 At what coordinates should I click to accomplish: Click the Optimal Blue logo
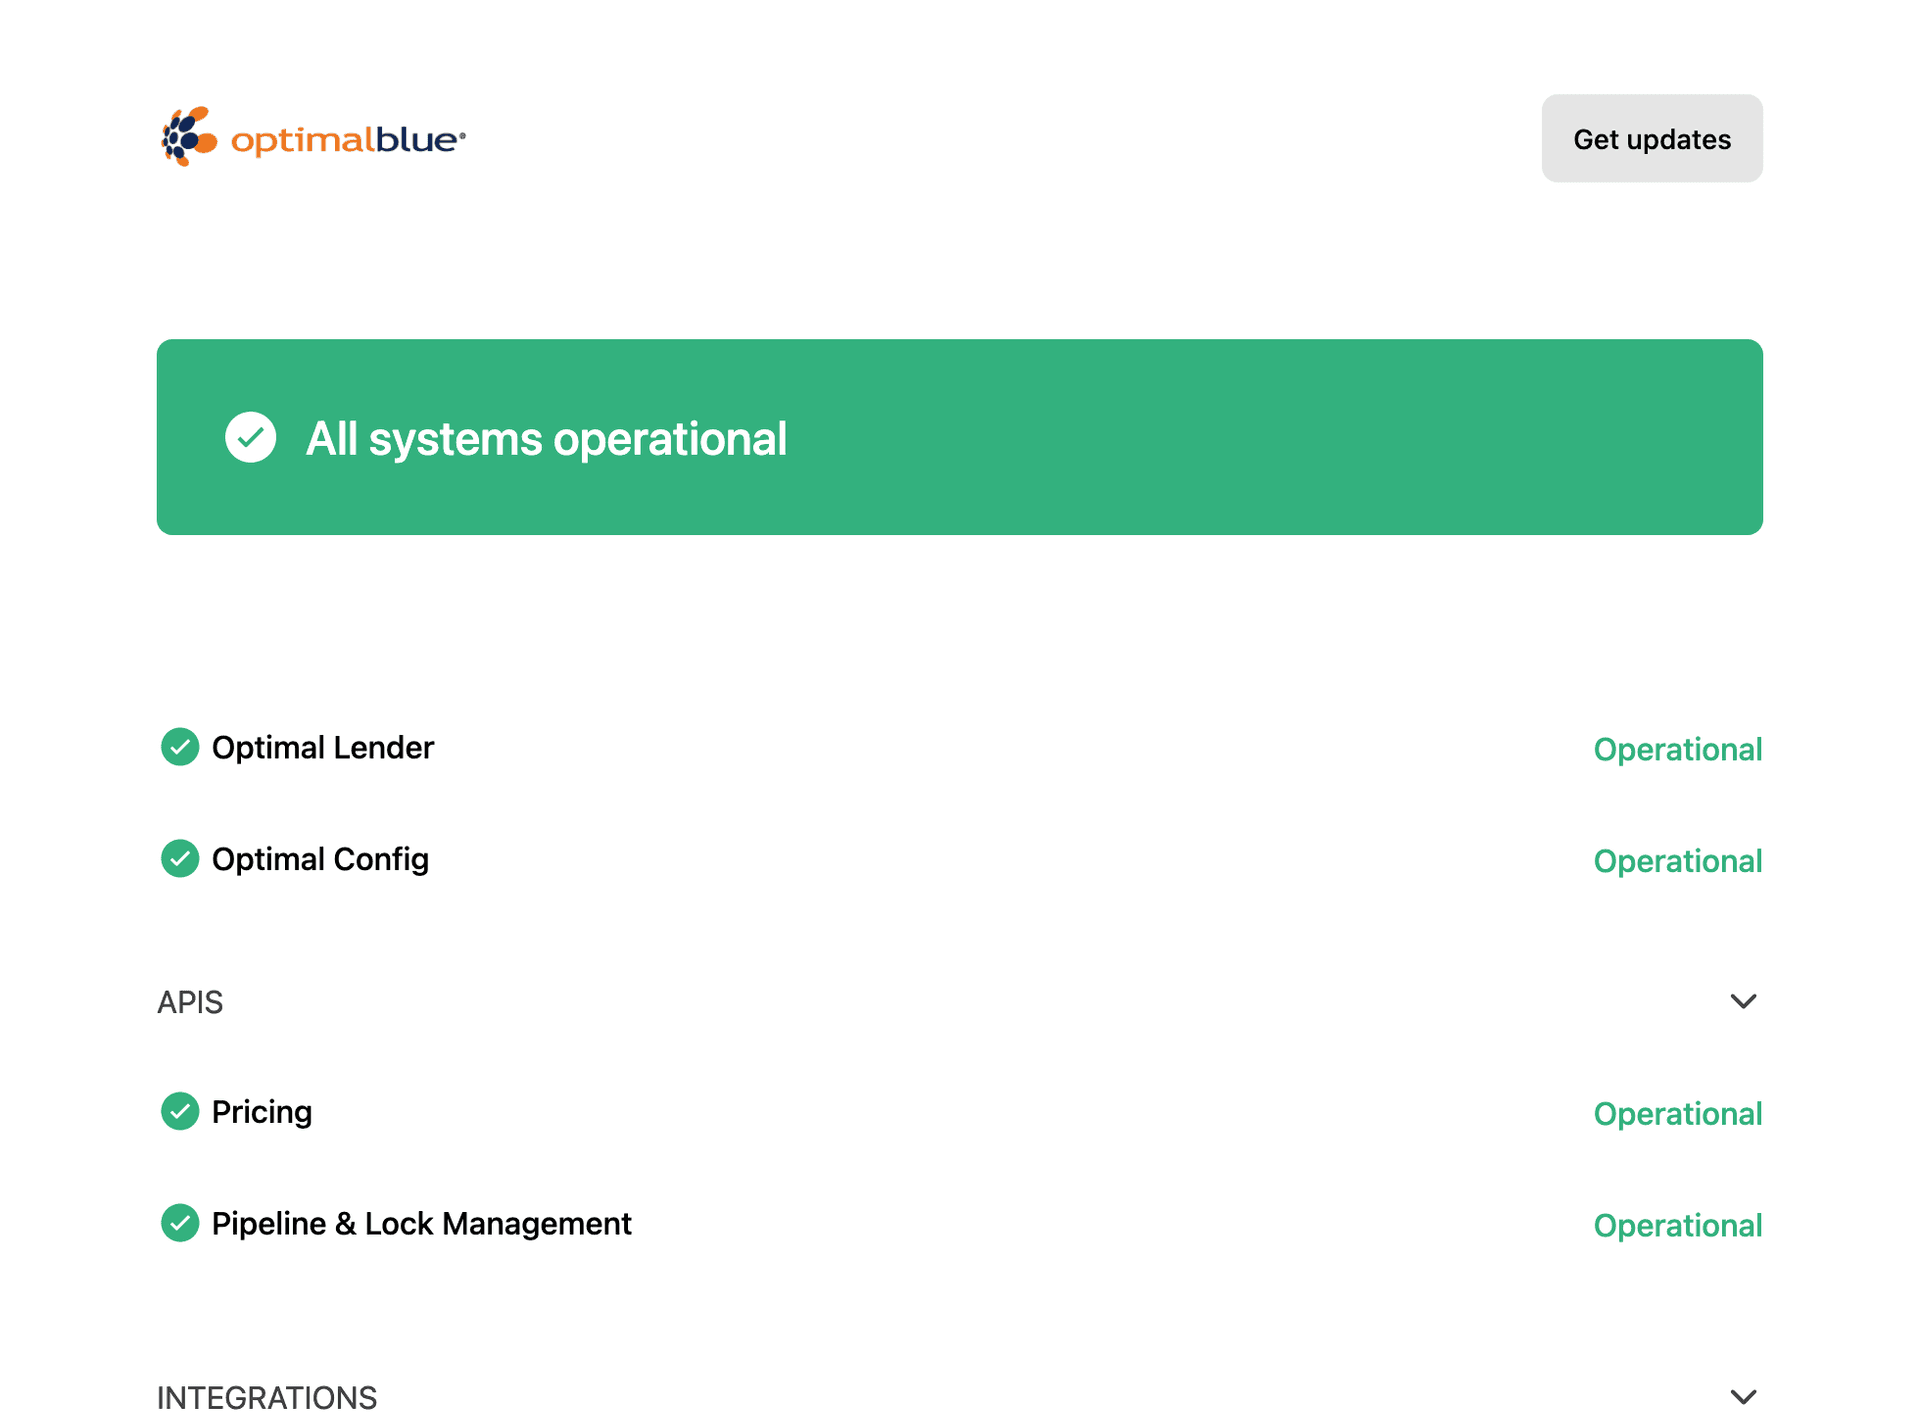(313, 137)
